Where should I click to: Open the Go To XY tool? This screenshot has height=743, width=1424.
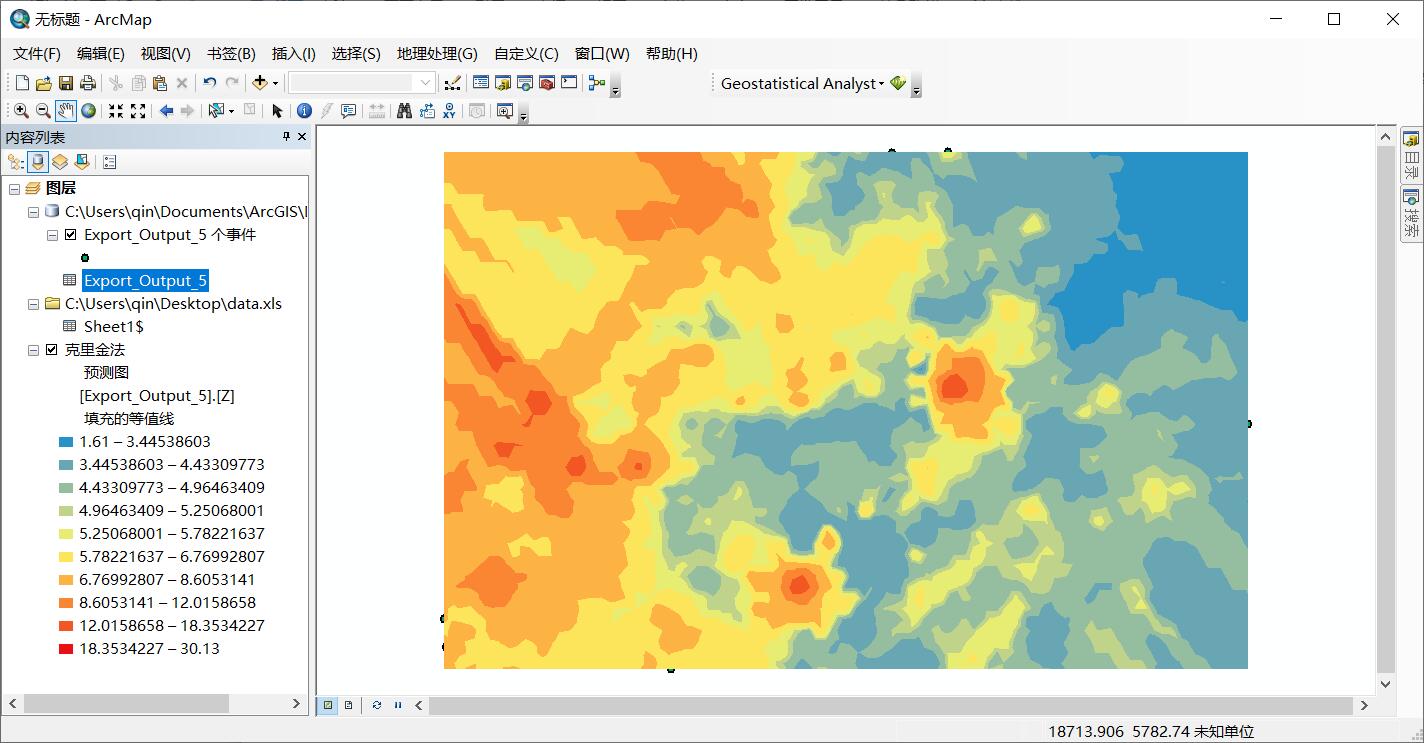point(451,110)
